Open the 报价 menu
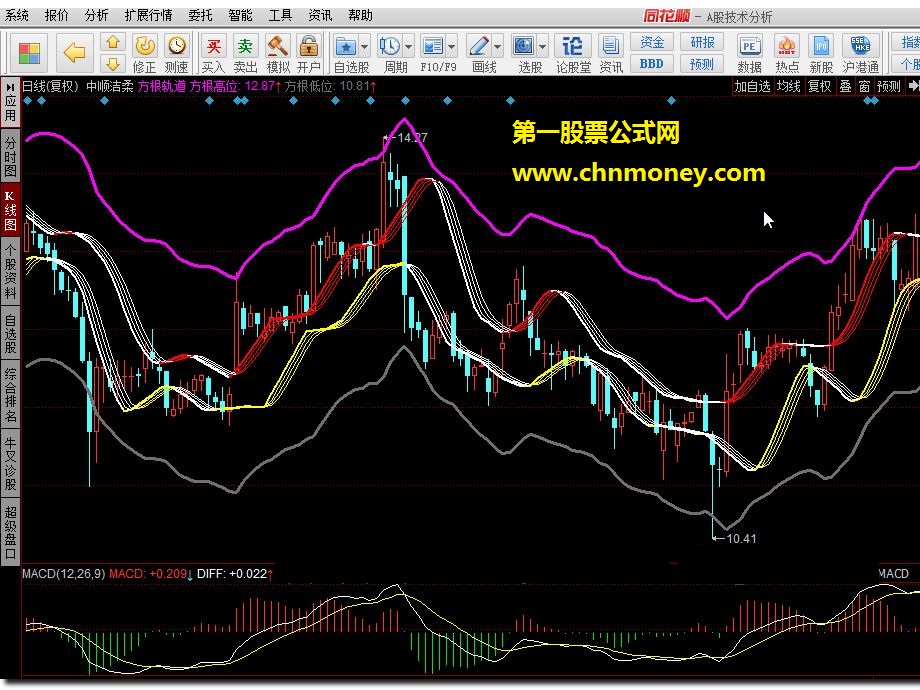Image resolution: width=920 pixels, height=690 pixels. (56, 15)
